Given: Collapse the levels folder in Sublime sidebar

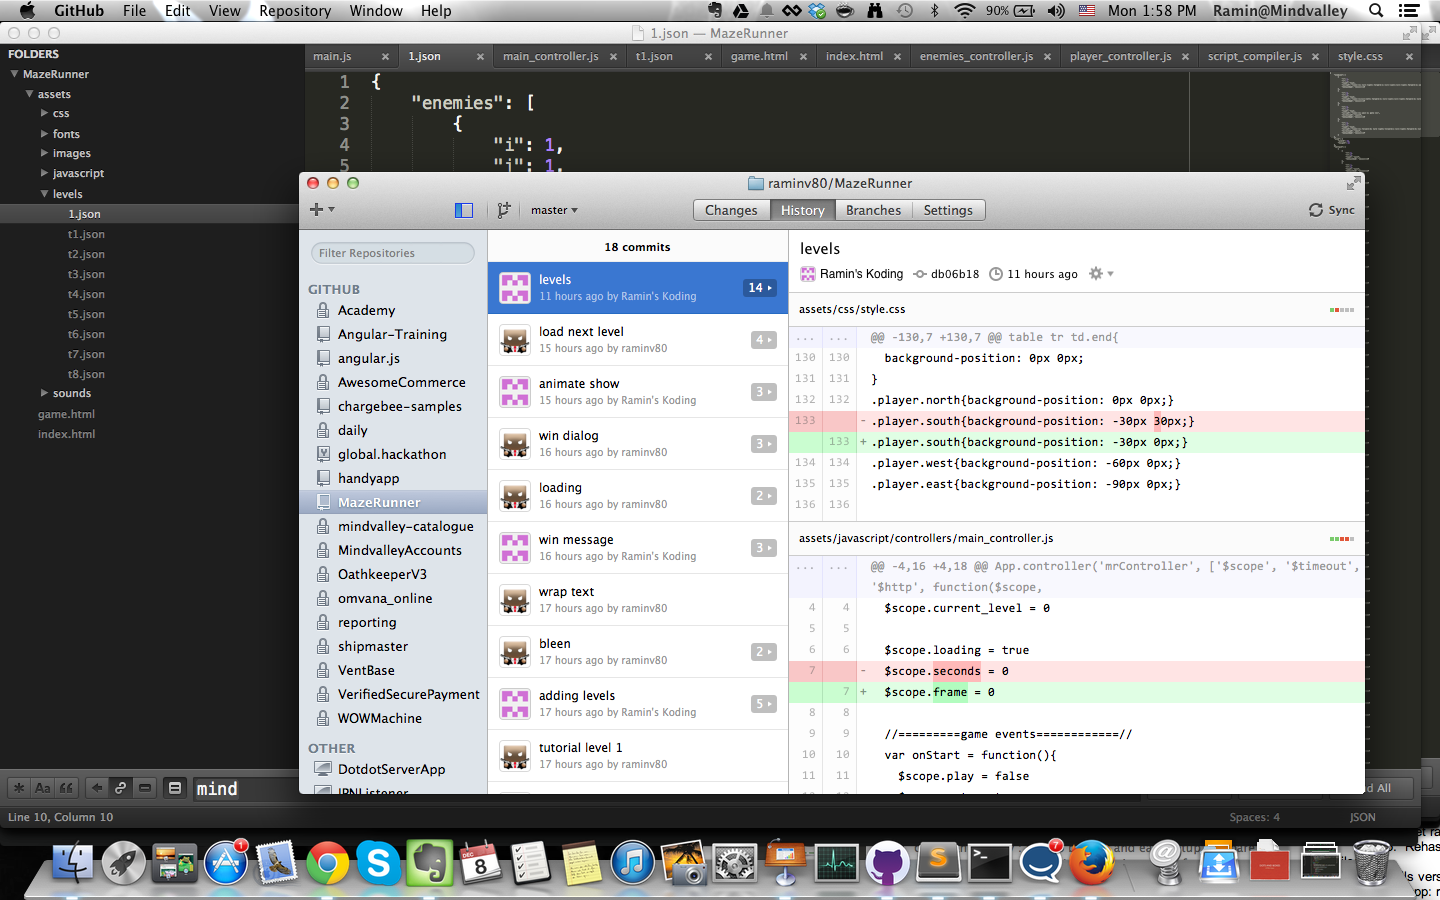Looking at the screenshot, I should (44, 194).
